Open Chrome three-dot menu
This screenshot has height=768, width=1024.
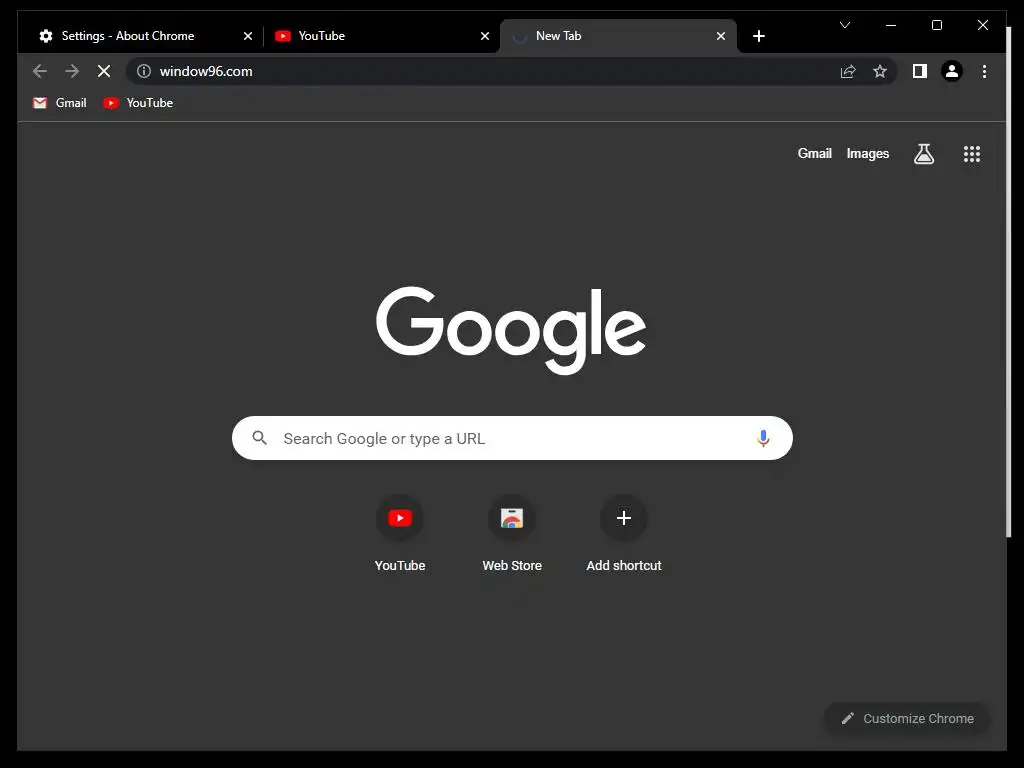point(984,71)
